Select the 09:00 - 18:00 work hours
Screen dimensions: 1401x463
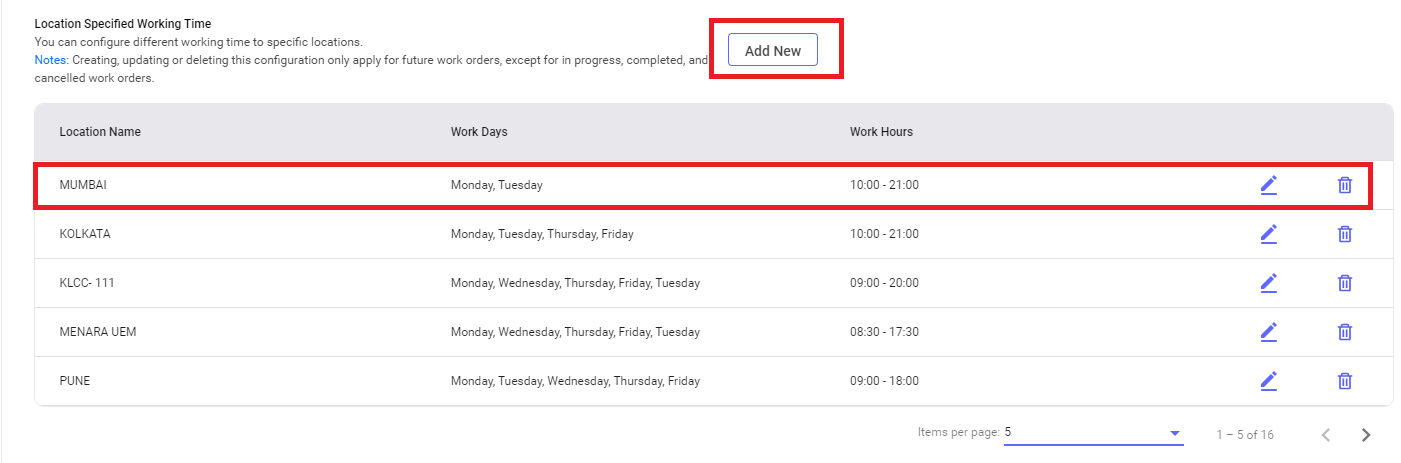[884, 381]
